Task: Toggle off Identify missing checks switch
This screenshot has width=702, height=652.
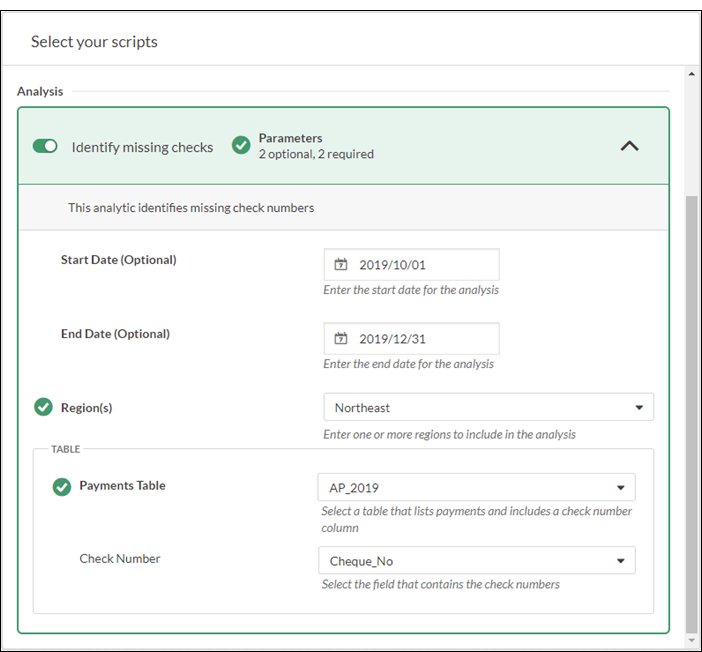Action: tap(45, 147)
